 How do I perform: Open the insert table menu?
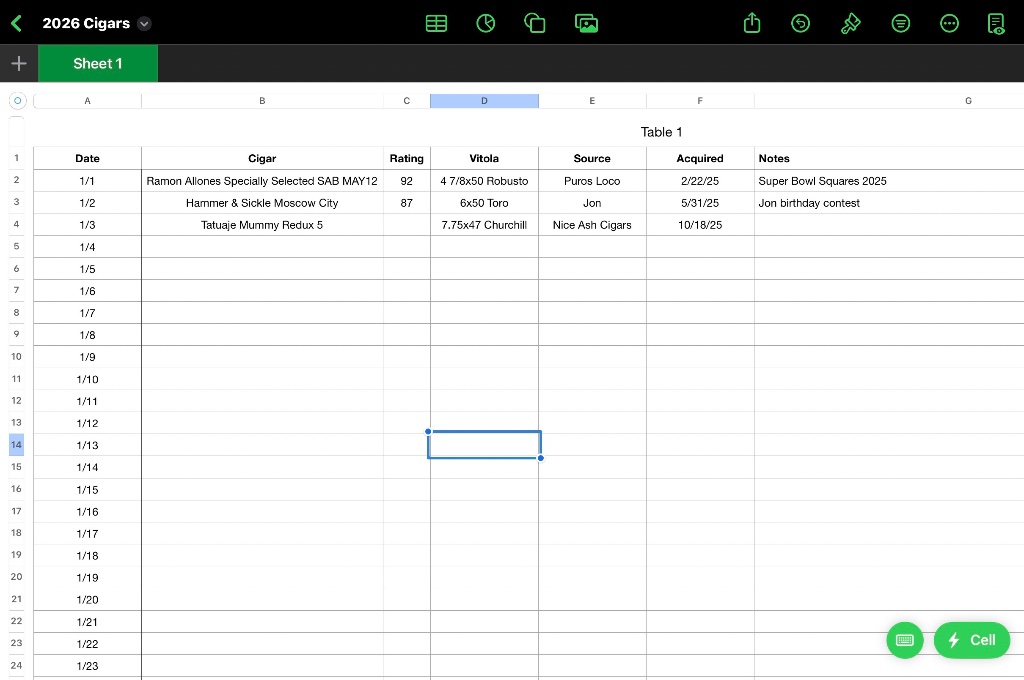(437, 23)
